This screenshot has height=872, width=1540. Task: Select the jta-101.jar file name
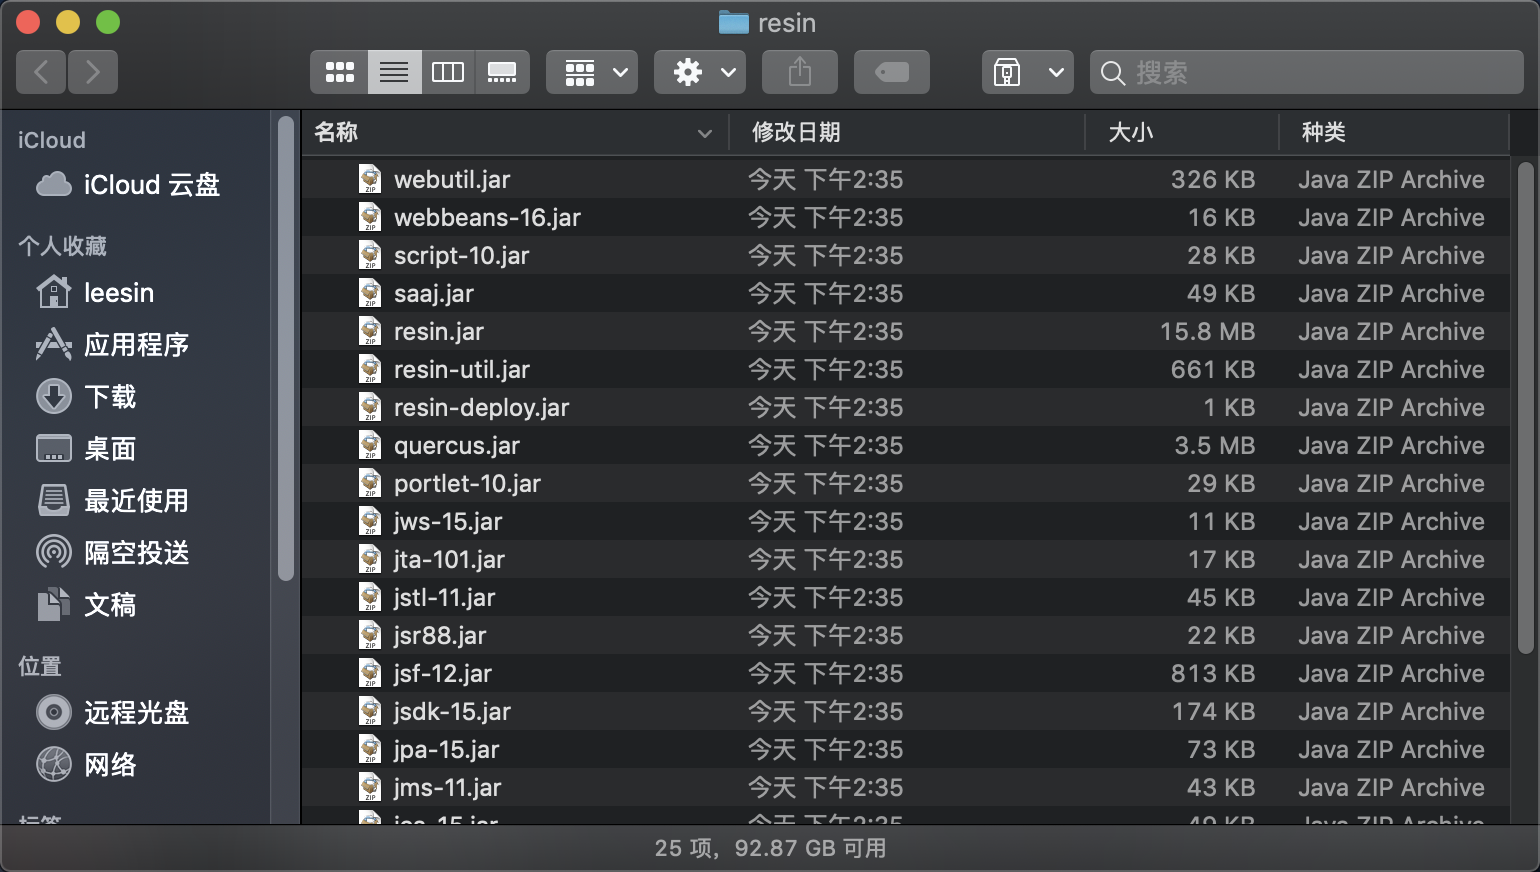[449, 560]
